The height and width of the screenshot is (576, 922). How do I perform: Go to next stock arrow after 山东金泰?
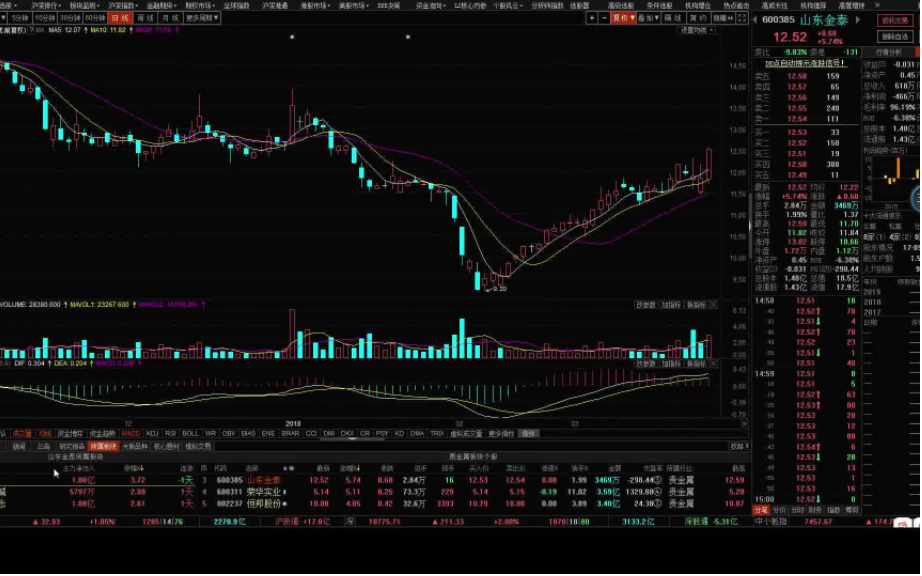[x=857, y=20]
